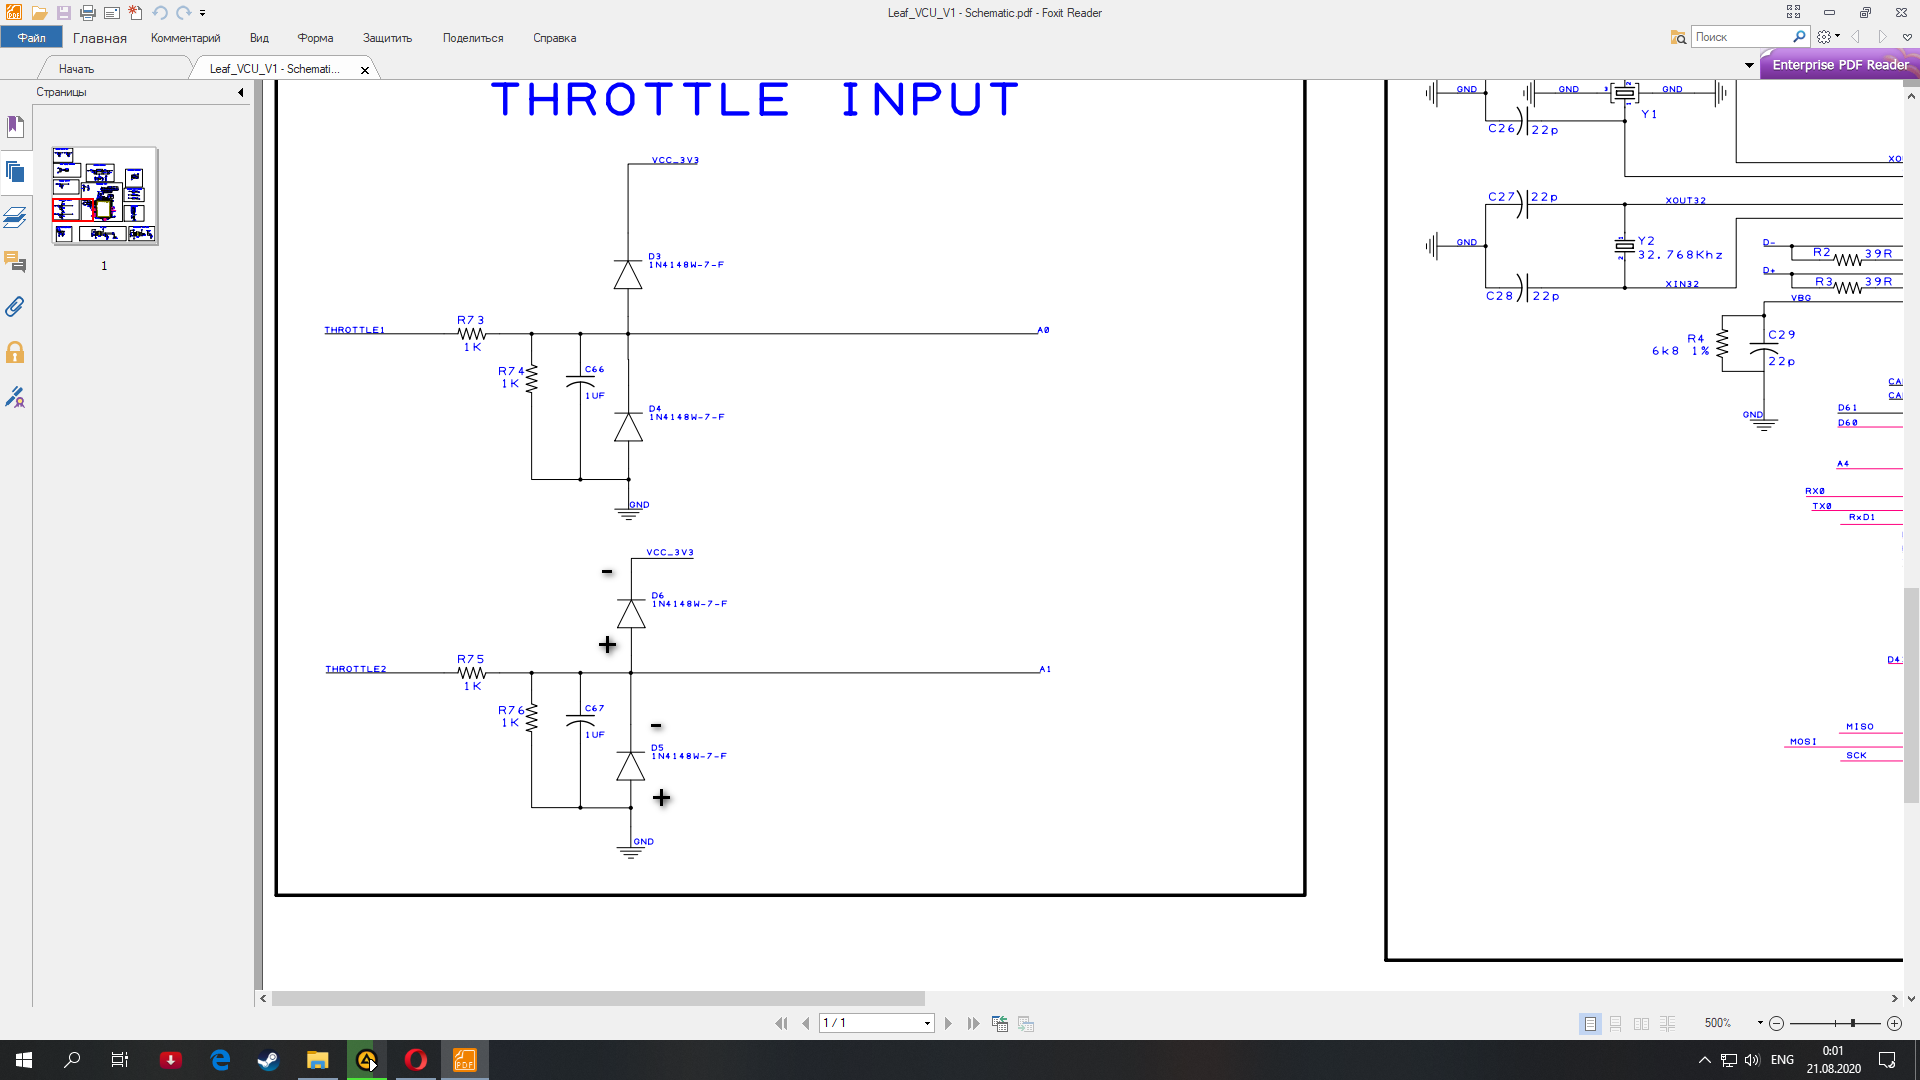Screen dimensions: 1920x1080
Task: Click the zoom slider handle
Action: coord(1853,1023)
